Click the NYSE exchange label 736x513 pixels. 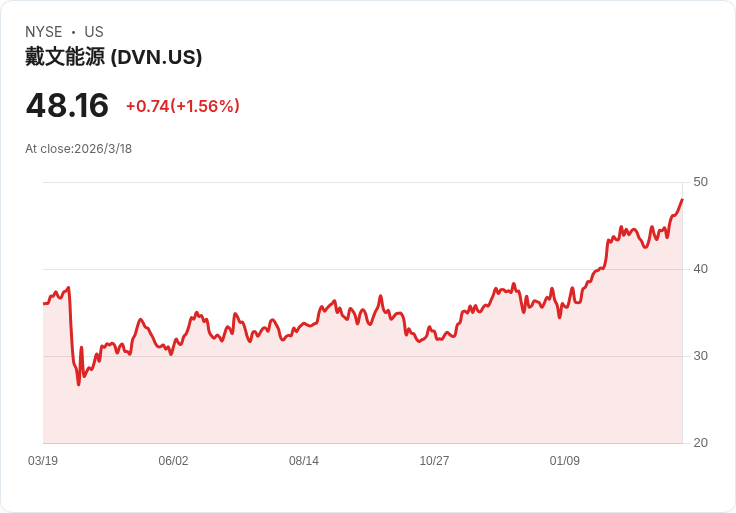pyautogui.click(x=44, y=32)
